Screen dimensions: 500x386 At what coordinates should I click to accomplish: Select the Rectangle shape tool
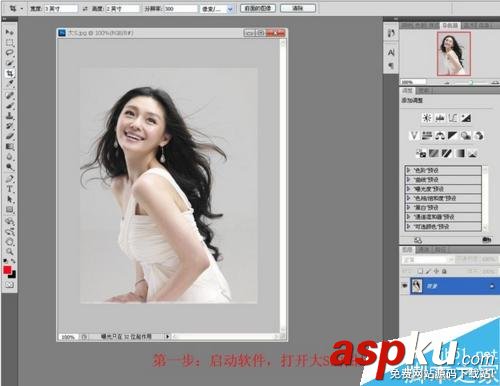click(9, 209)
